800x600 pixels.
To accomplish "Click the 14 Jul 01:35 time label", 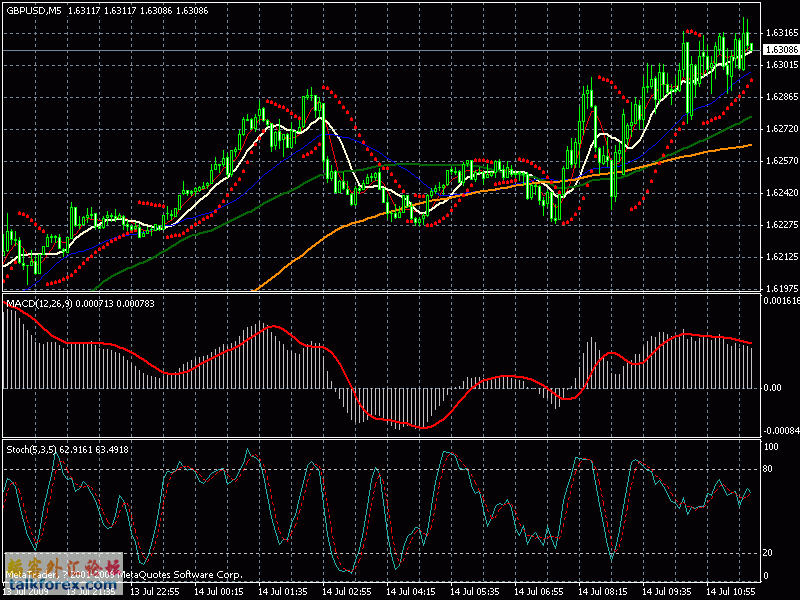I will click(283, 592).
